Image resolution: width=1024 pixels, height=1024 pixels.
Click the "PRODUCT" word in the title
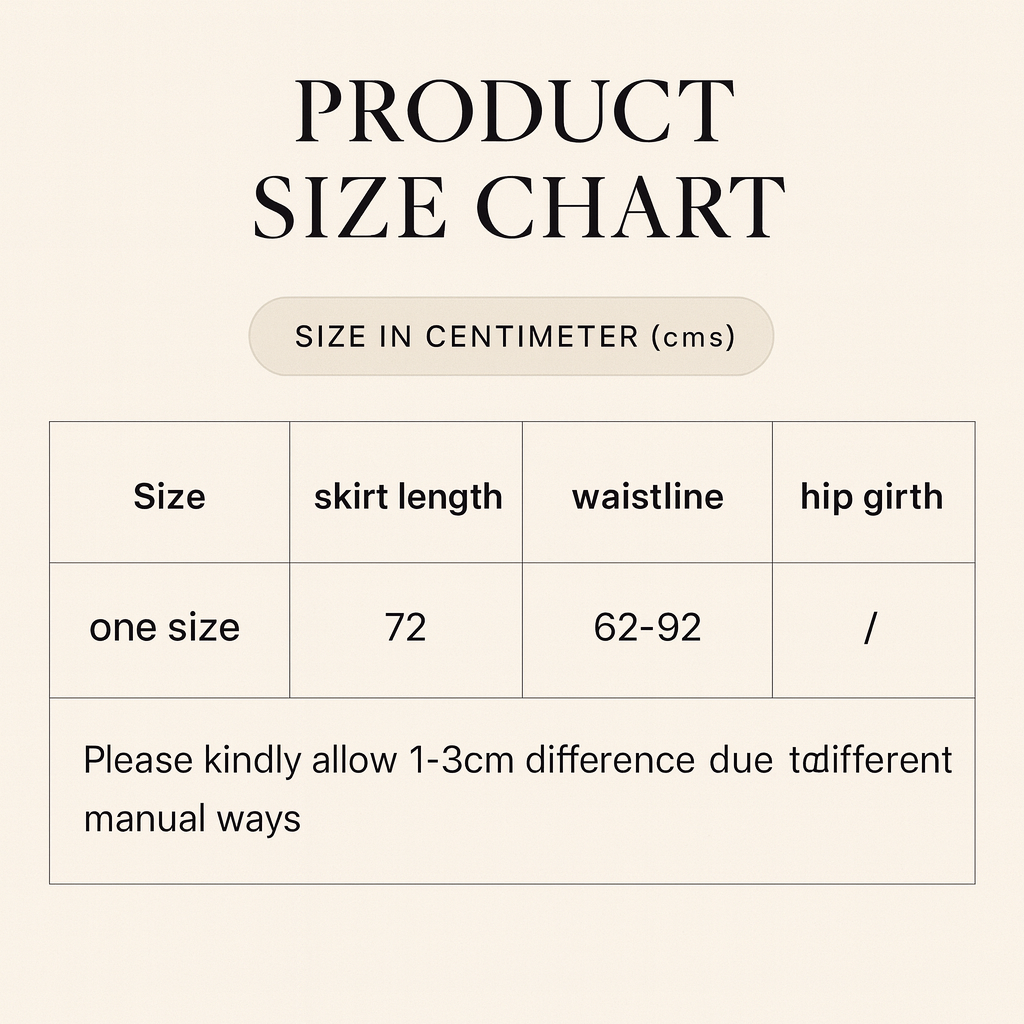(x=514, y=111)
